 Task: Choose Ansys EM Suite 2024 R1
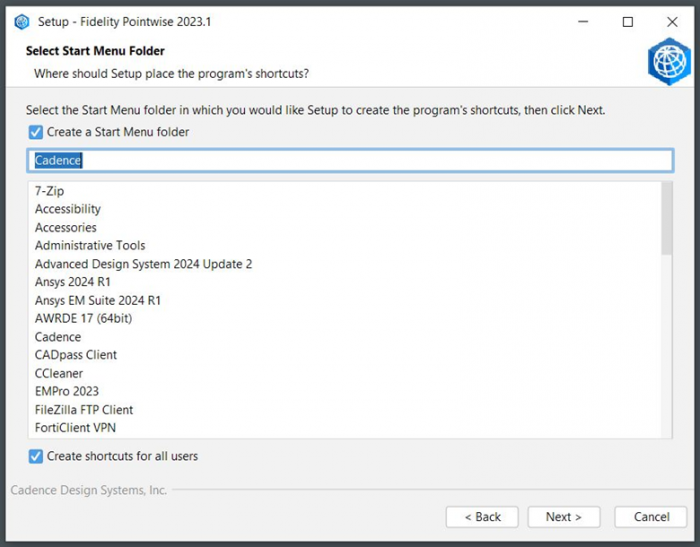[x=98, y=301]
